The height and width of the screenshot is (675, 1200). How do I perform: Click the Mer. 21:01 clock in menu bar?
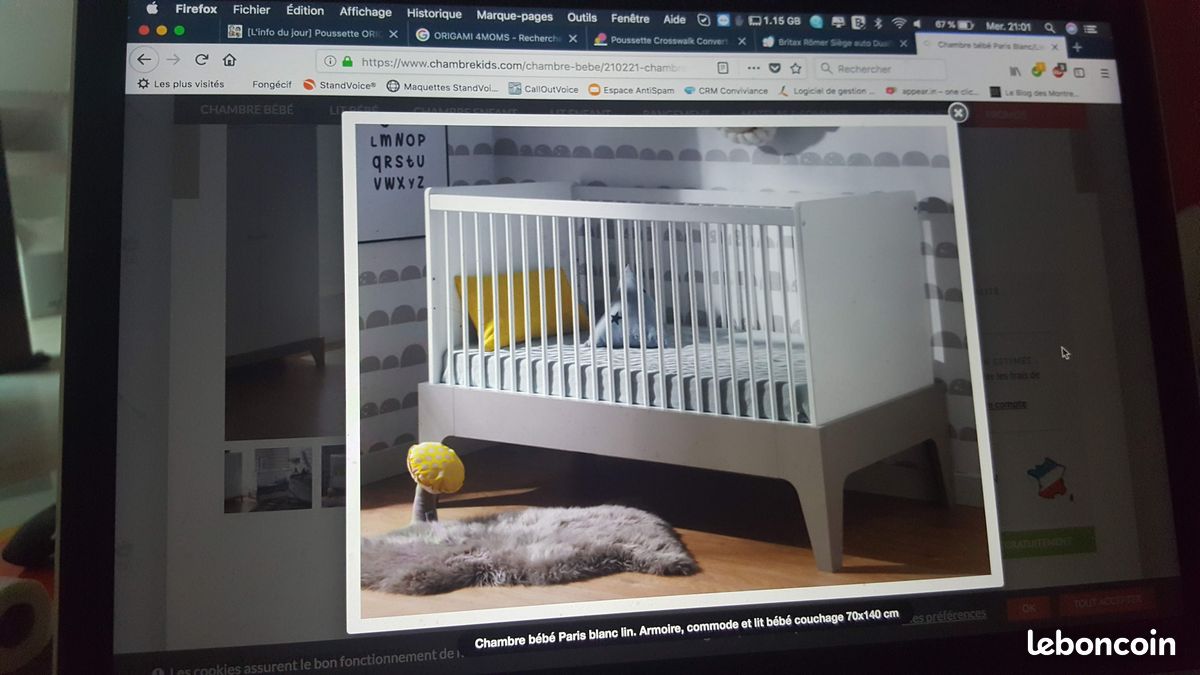point(1009,26)
